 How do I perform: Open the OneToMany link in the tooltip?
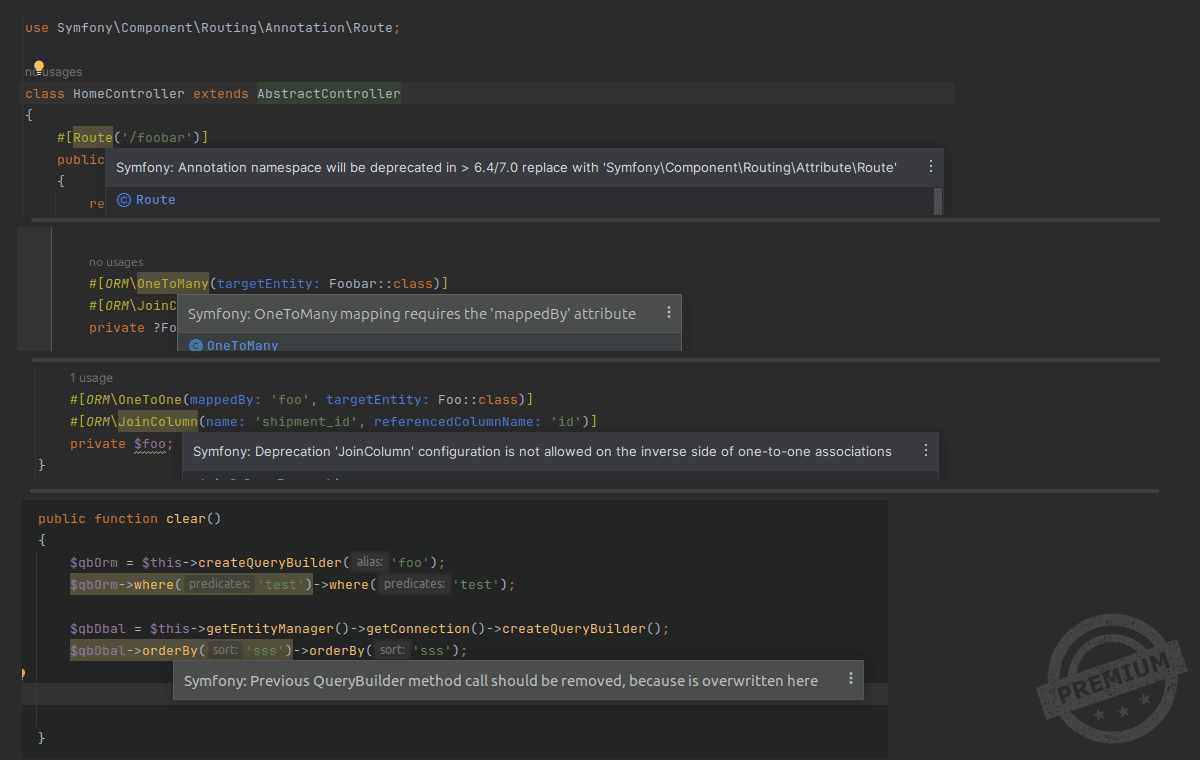pyautogui.click(x=242, y=346)
